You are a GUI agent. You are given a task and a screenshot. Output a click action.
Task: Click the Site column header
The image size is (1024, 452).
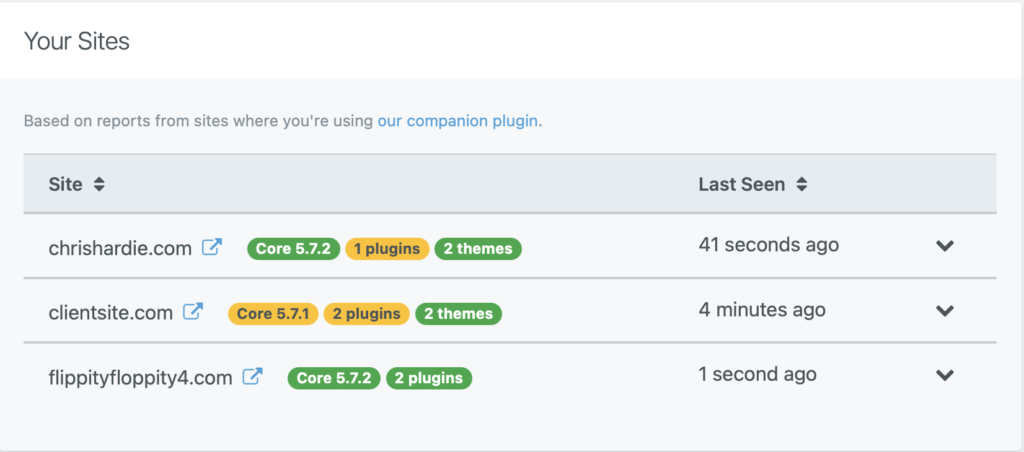[65, 185]
